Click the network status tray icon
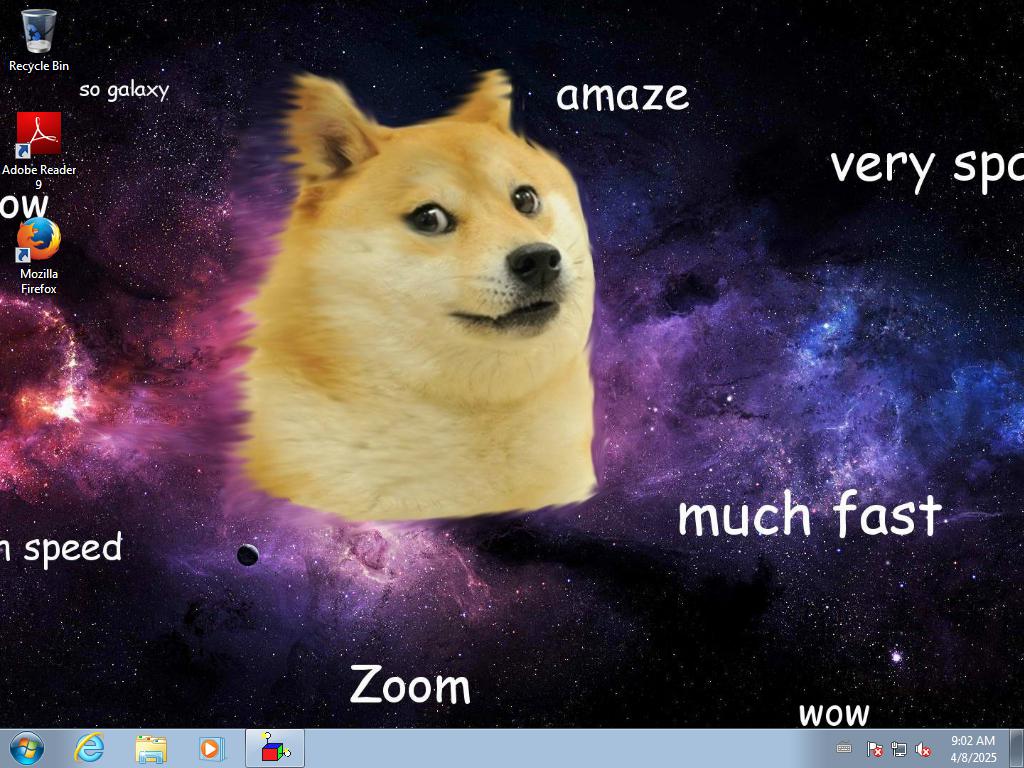Screen dimensions: 1024x768 [899, 749]
